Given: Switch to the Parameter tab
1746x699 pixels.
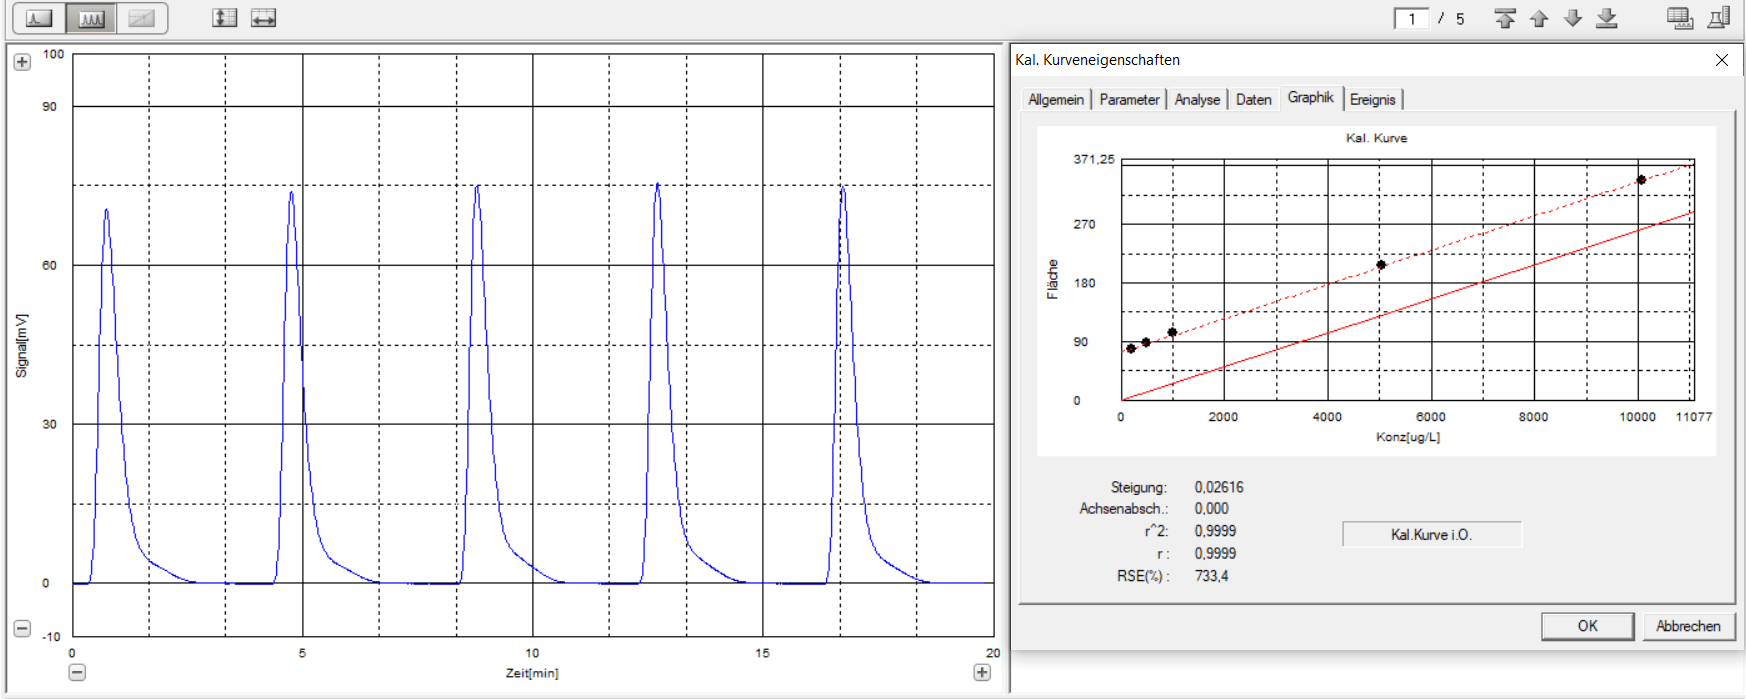Looking at the screenshot, I should click(1129, 100).
